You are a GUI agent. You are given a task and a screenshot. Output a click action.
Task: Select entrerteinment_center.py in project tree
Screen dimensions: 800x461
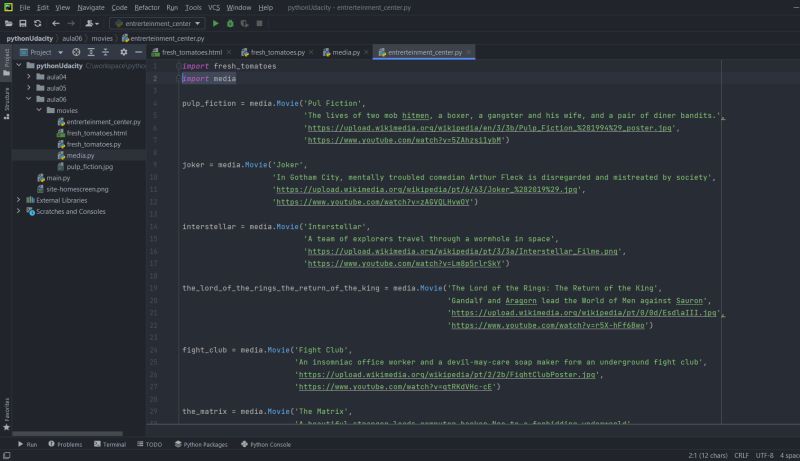103,122
